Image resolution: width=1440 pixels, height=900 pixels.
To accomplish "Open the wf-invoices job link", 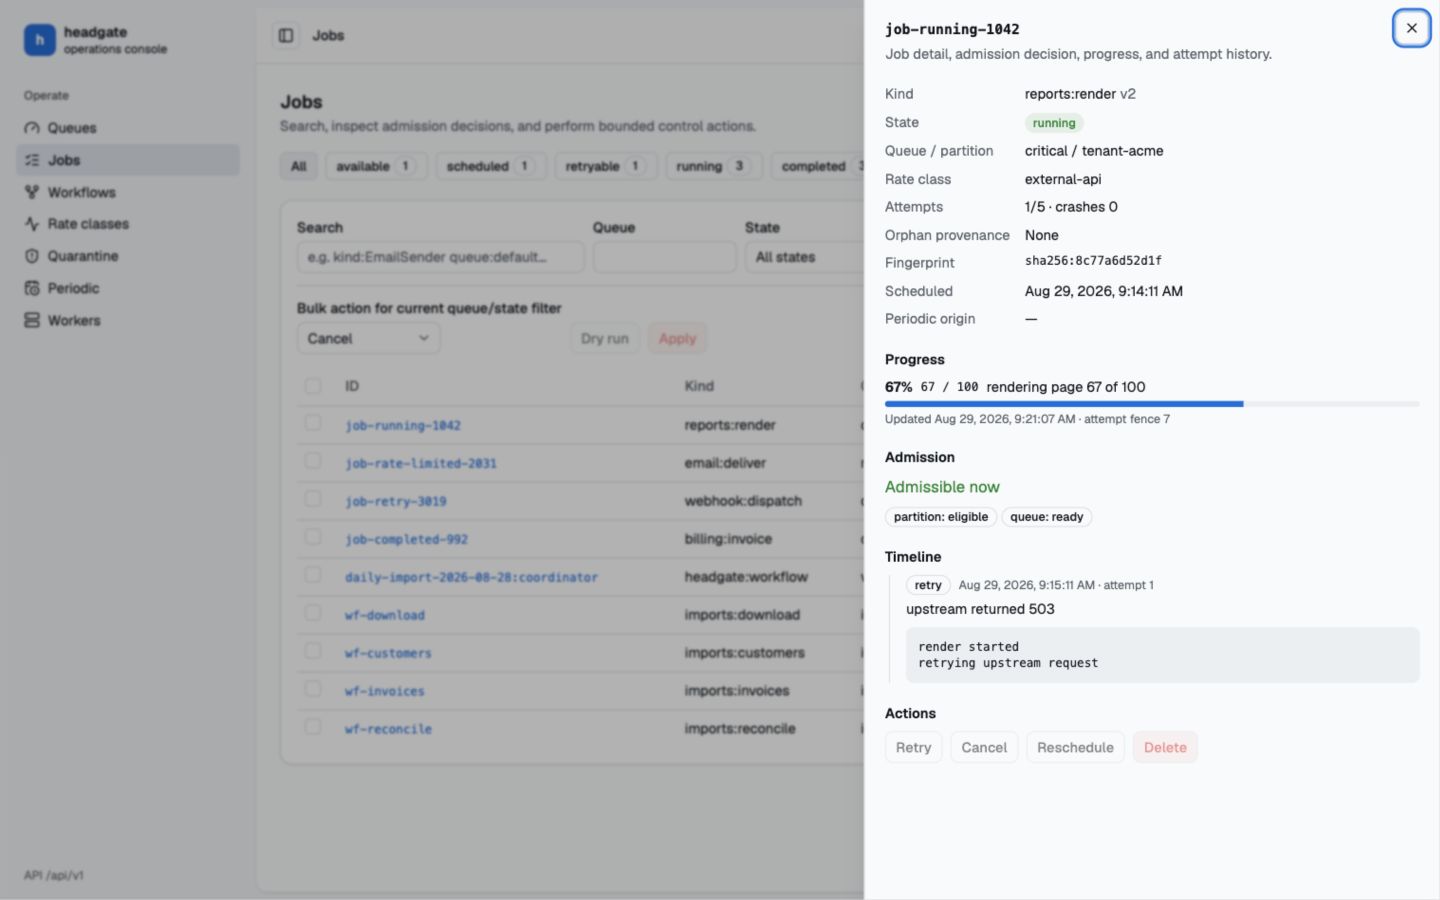I will 385,691.
